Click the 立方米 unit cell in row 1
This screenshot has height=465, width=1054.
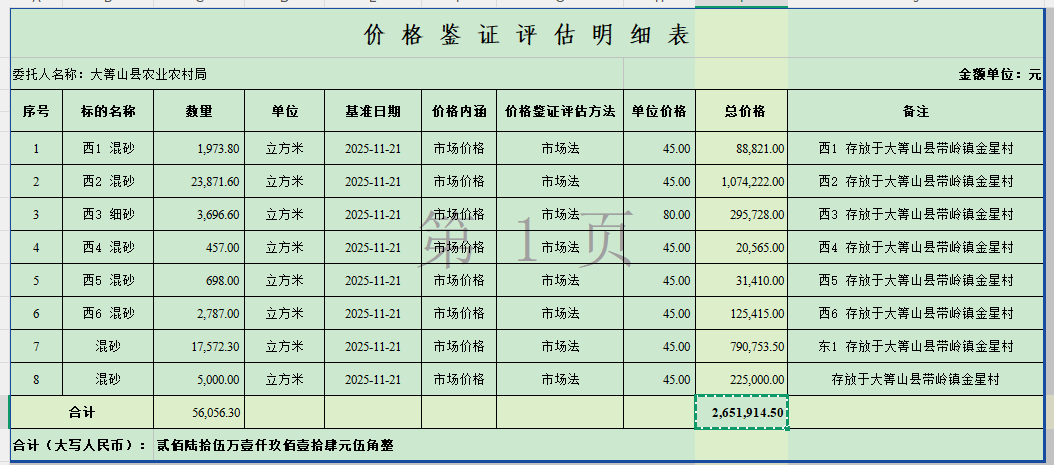285,149
